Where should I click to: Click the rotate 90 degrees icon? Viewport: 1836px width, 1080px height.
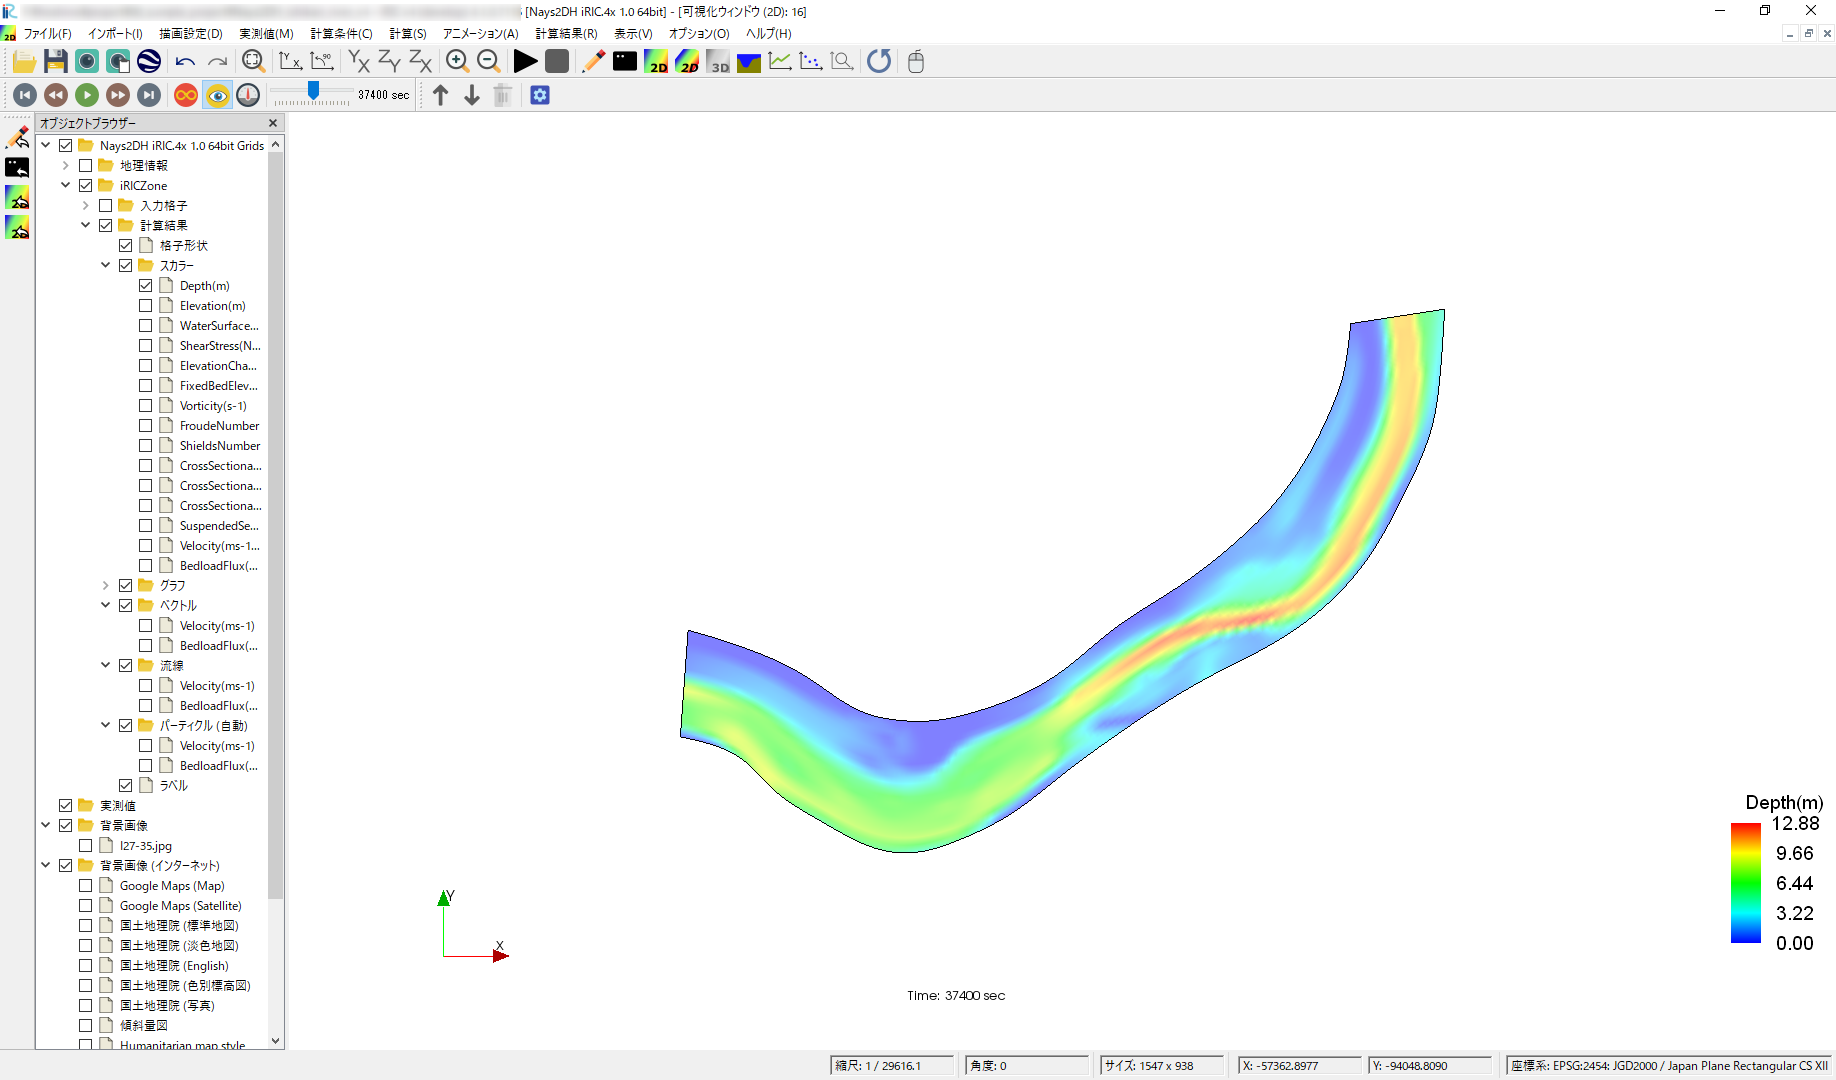(x=322, y=62)
